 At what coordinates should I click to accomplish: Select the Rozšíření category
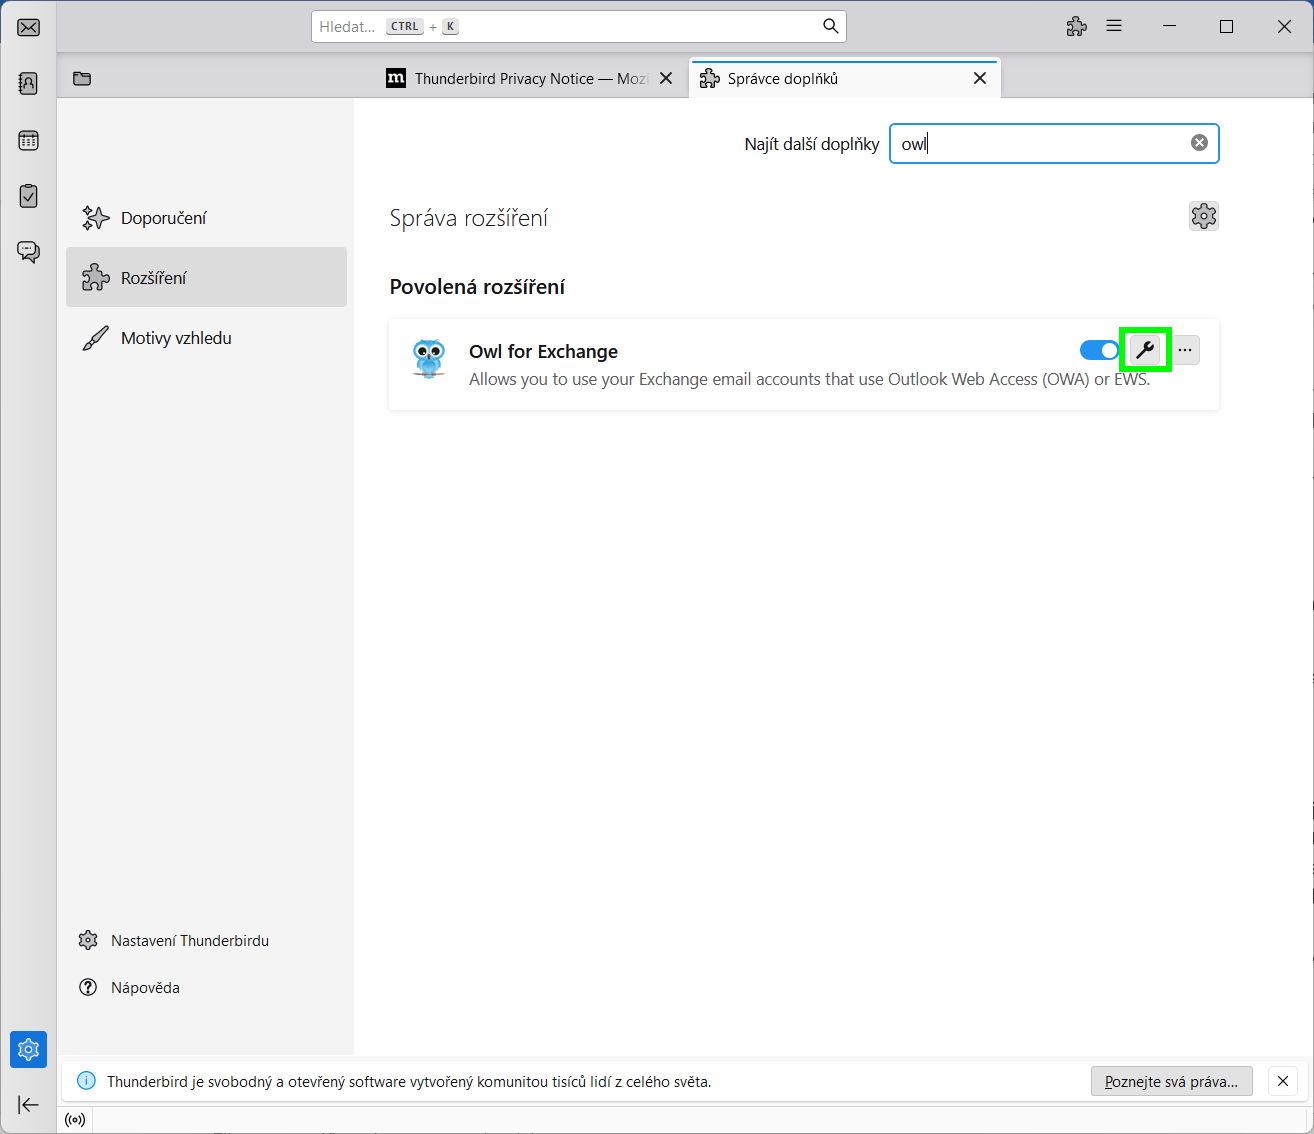(x=206, y=277)
